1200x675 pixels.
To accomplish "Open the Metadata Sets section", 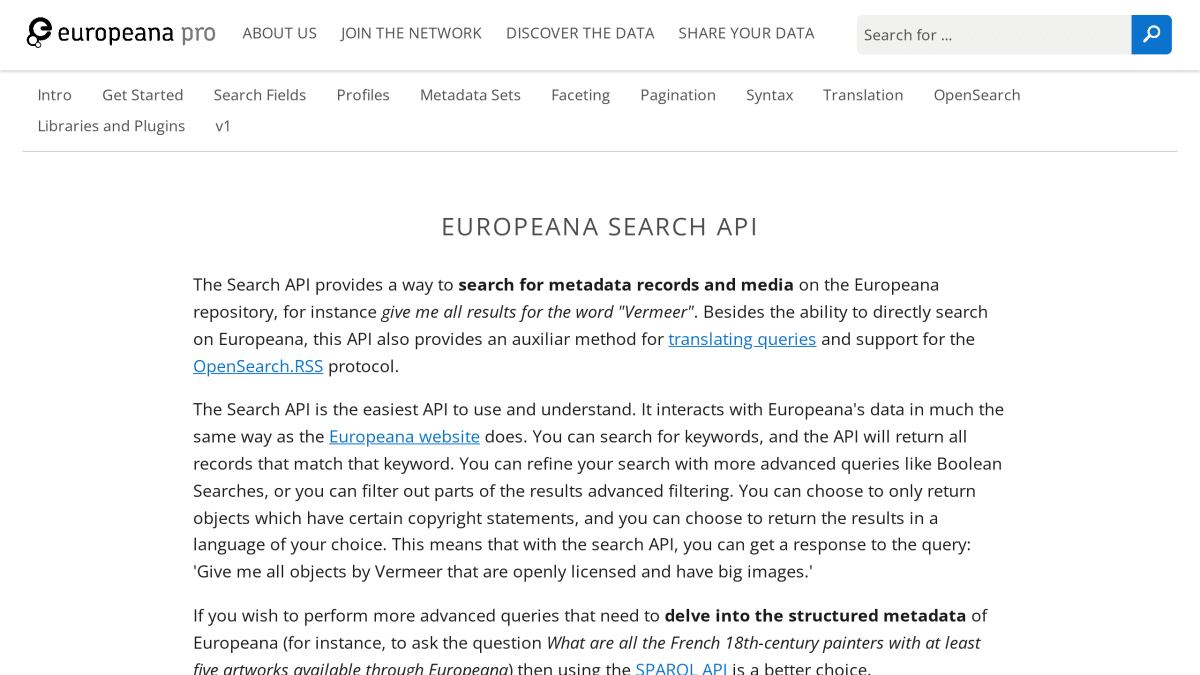I will click(470, 95).
